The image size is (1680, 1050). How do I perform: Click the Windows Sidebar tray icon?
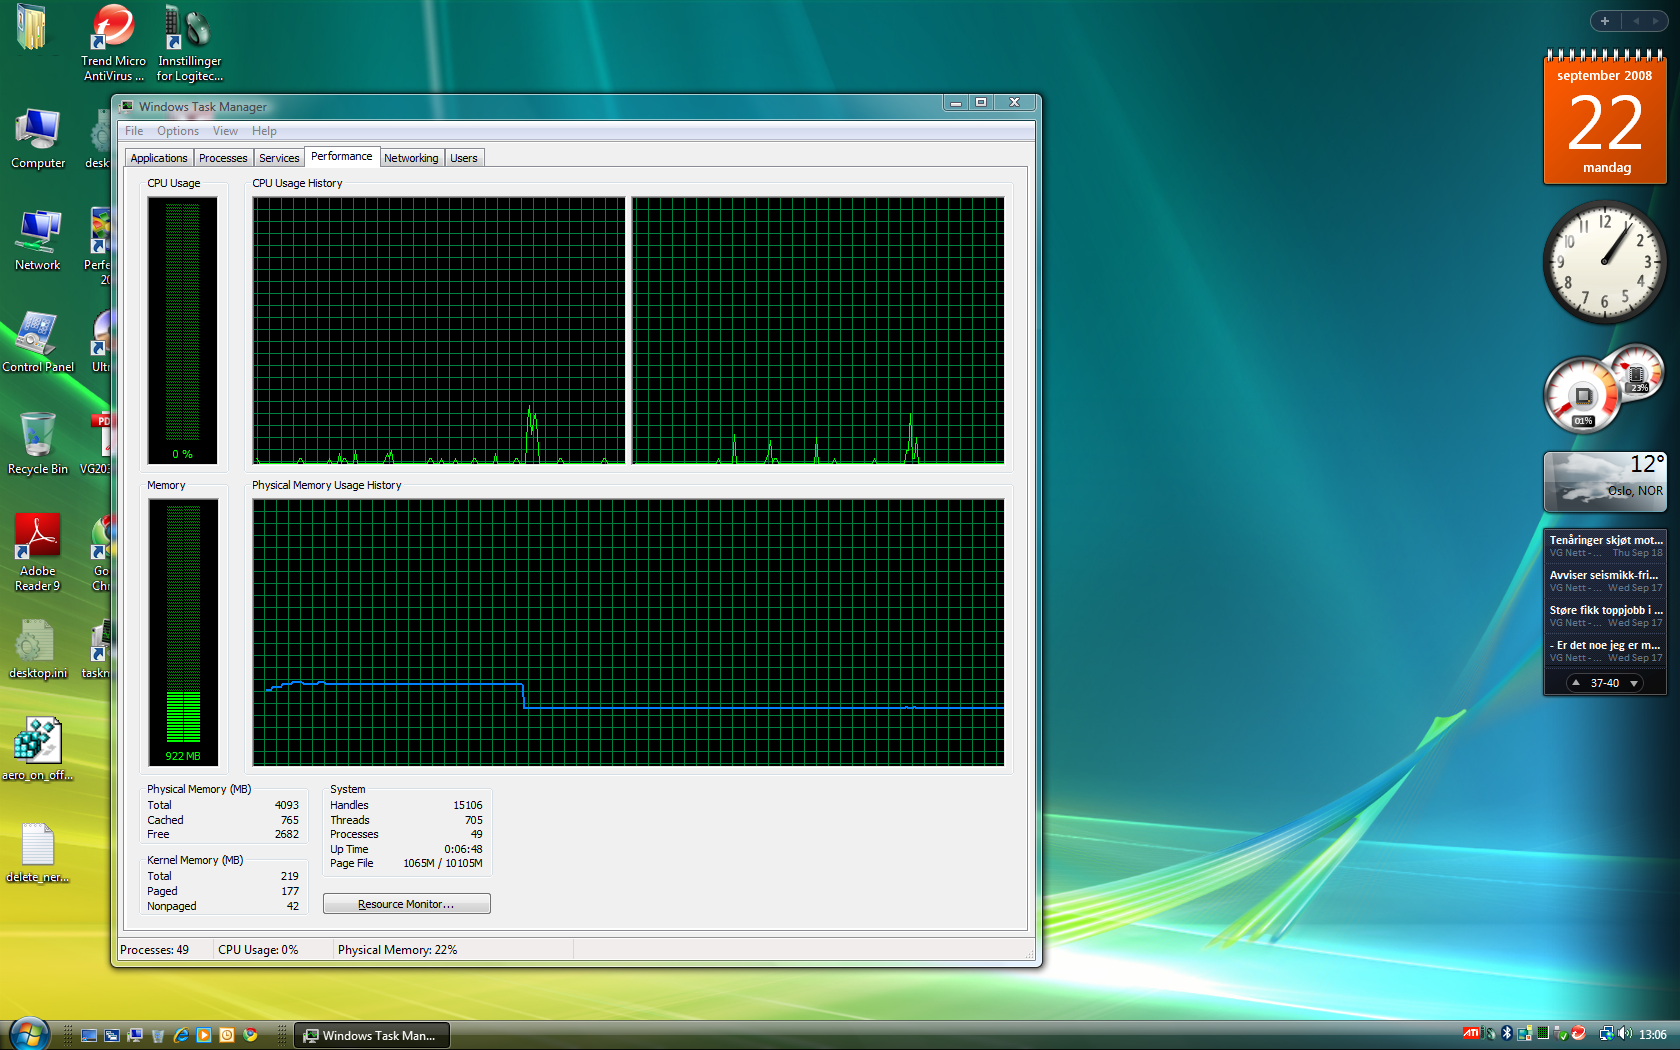1525,1033
